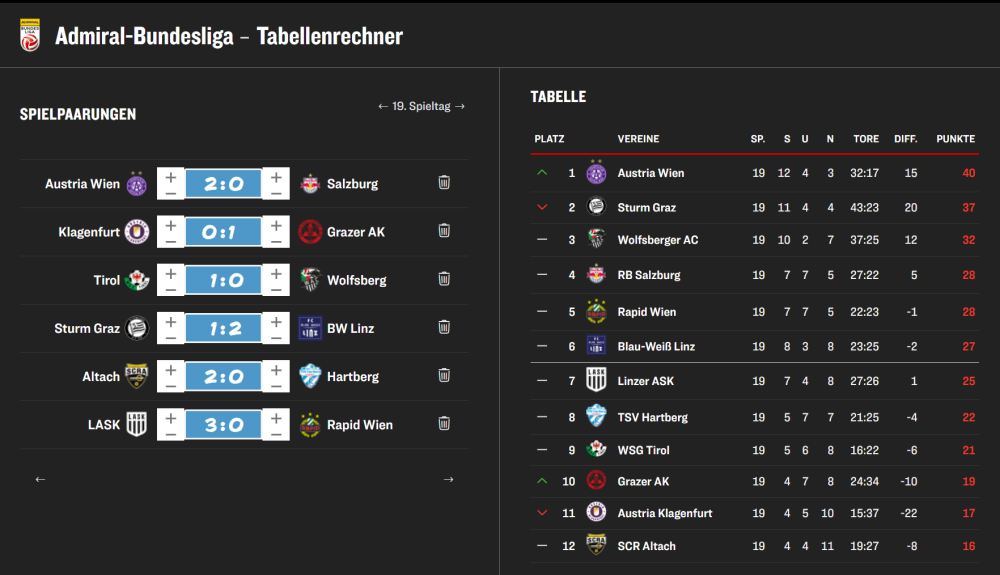Image resolution: width=1000 pixels, height=575 pixels.
Task: Trash the Altach vs Hartberg score
Action: point(444,376)
